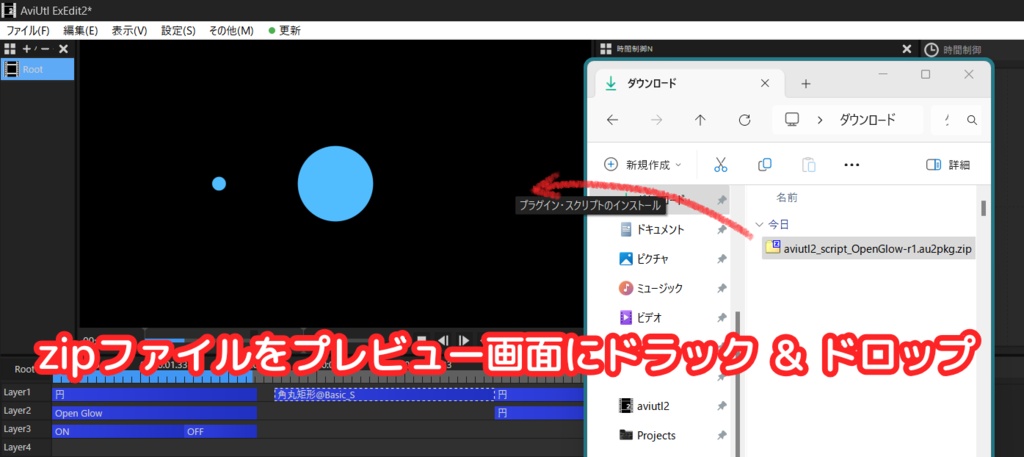Screen dimensions: 1024x457
Task: Unpin ピクチャ using its pin icon
Action: pos(722,259)
